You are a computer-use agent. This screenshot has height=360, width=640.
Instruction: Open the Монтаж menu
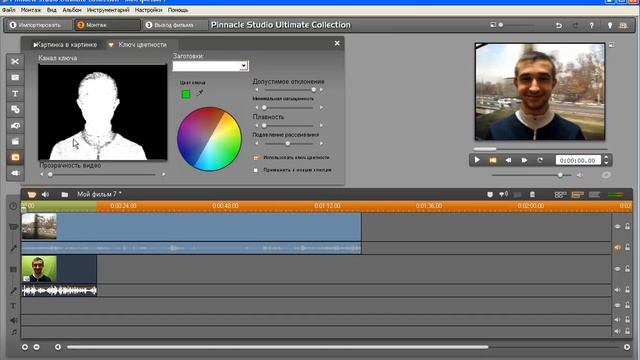point(31,10)
